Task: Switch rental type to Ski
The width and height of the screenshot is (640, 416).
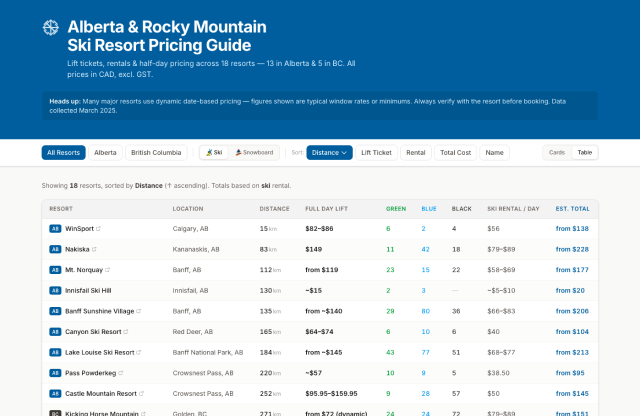Action: pos(214,152)
